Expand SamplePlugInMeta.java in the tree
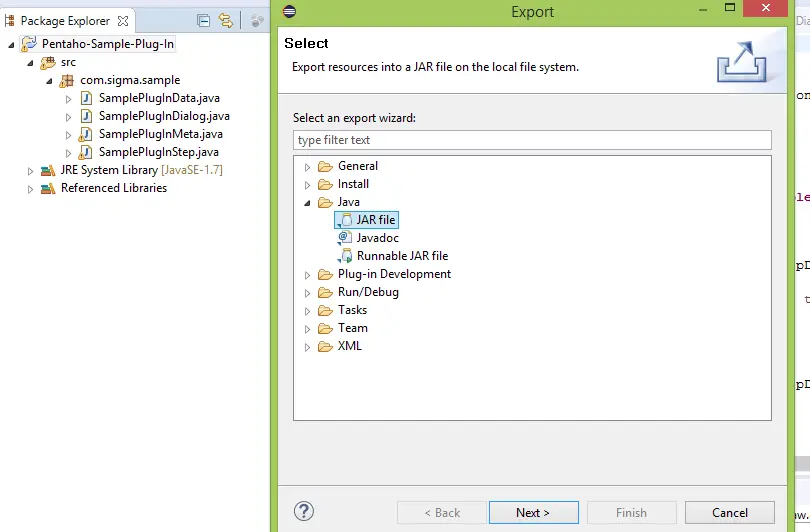The width and height of the screenshot is (810, 532). tap(68, 135)
